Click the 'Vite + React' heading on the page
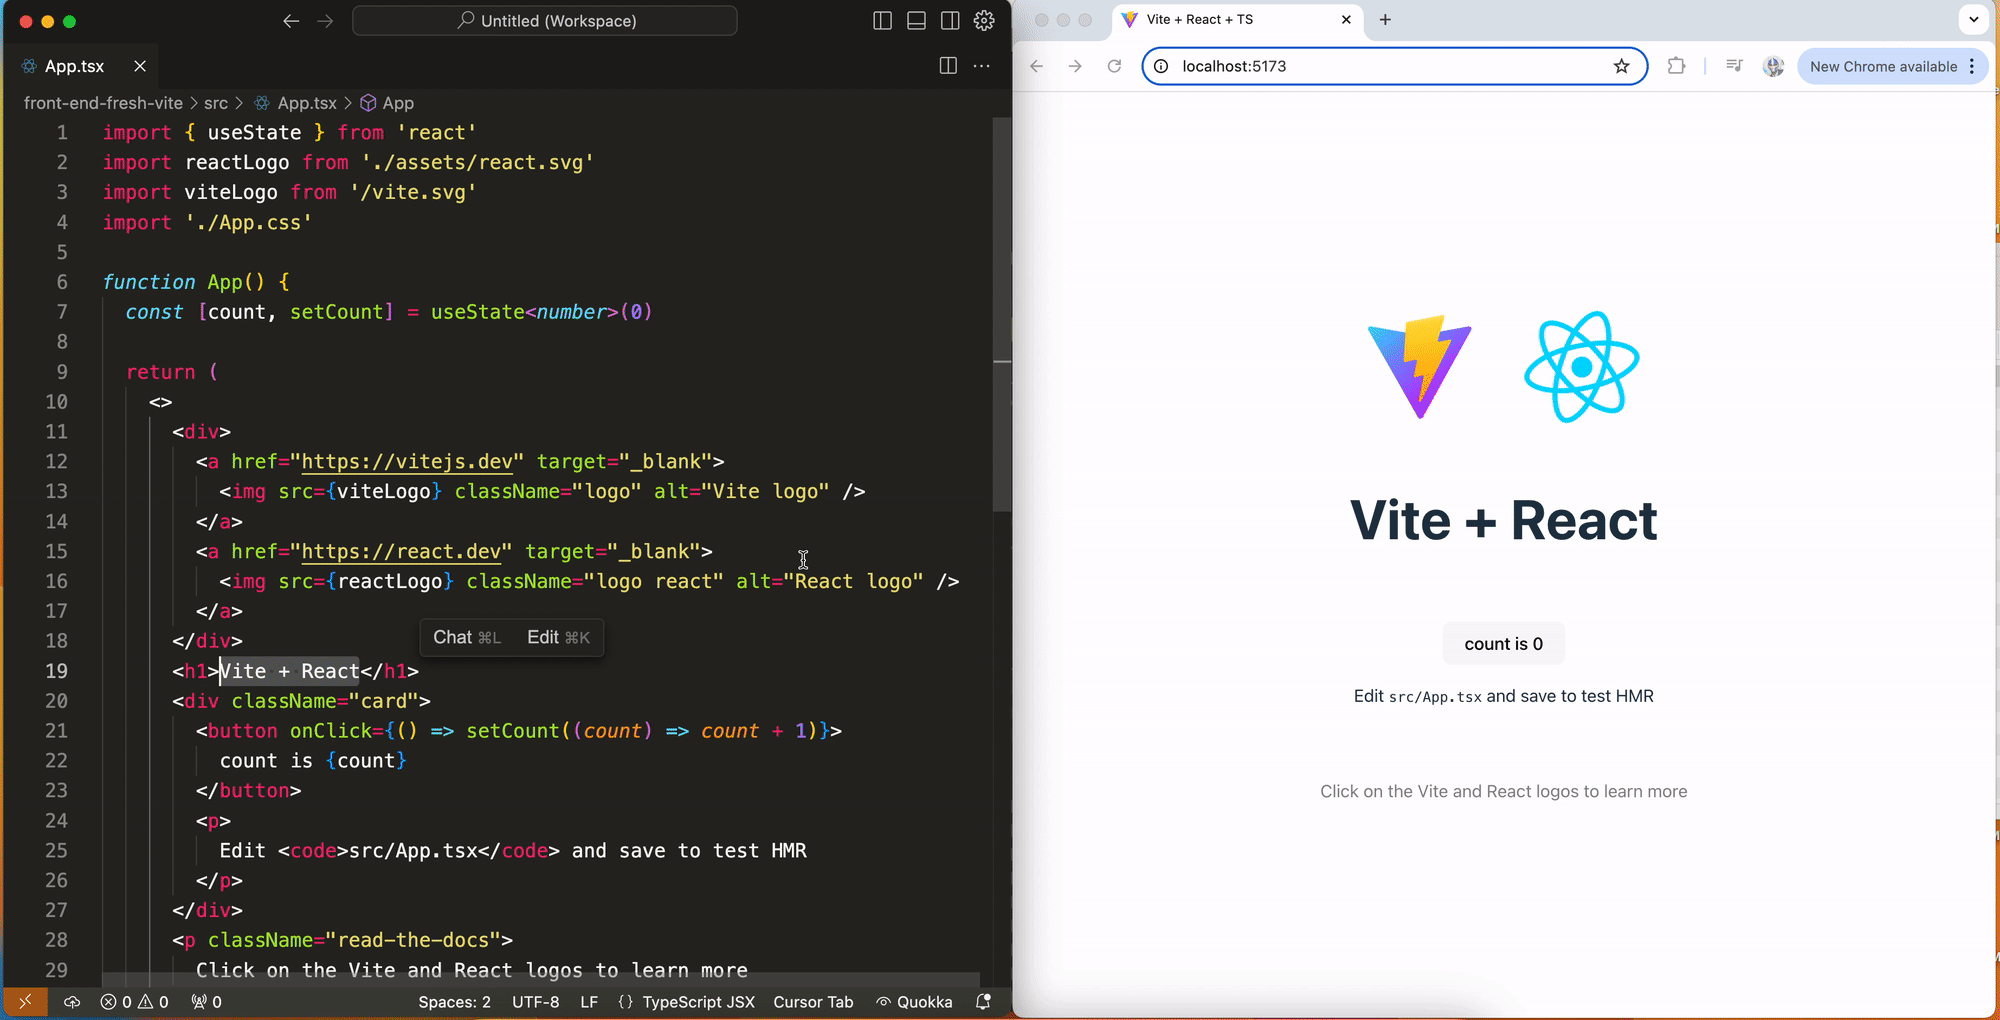Screen dimensions: 2000x1020 click(1504, 520)
